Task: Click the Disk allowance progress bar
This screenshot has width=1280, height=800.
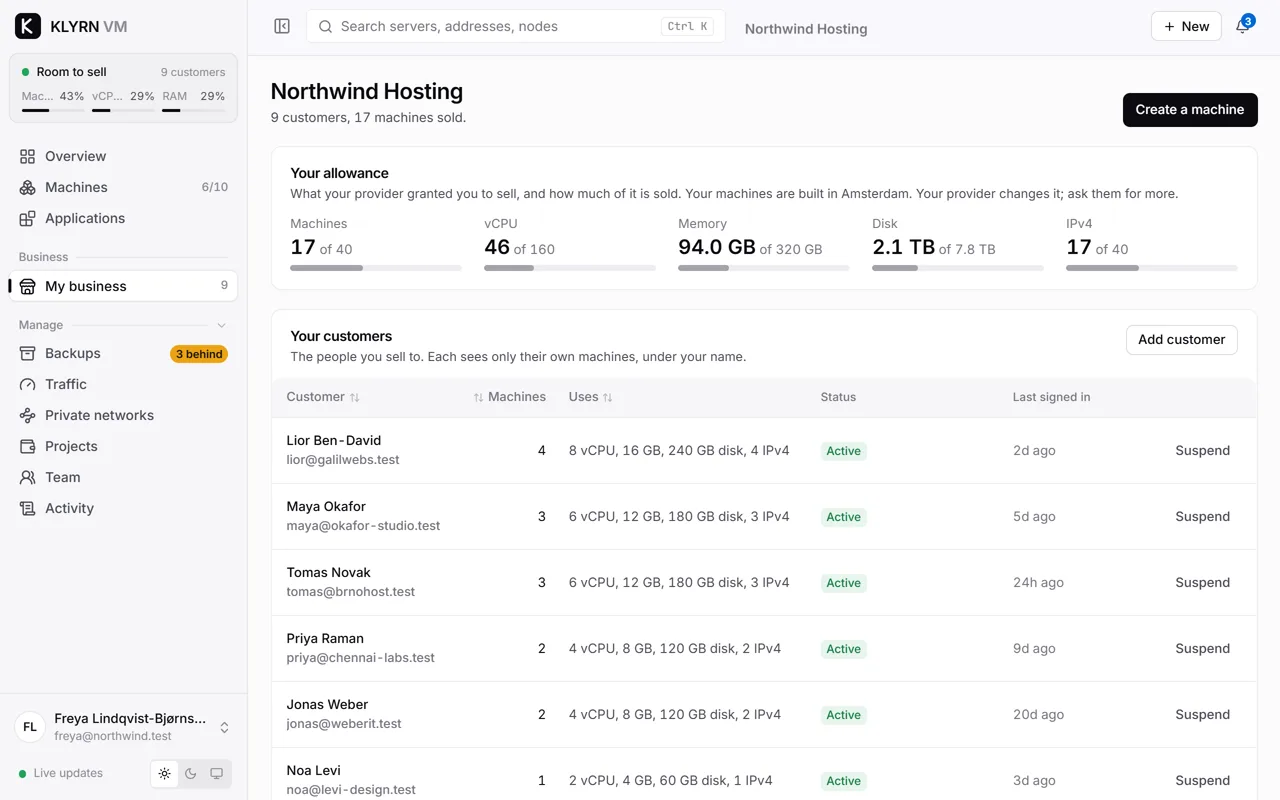Action: click(x=958, y=268)
